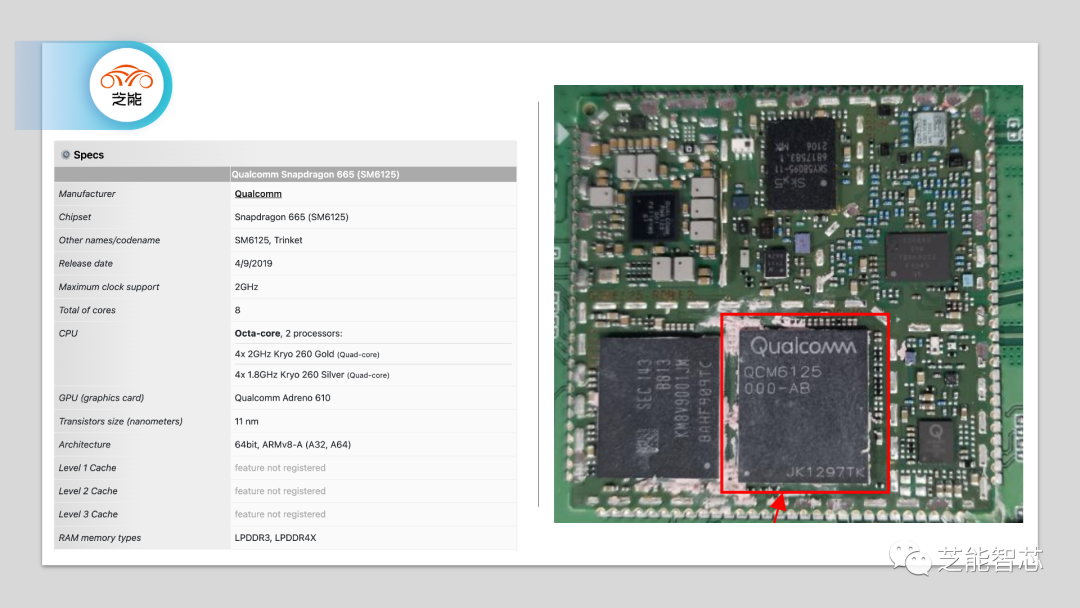Select 'LPDDR3, LPDDR4X' value
The width and height of the screenshot is (1080, 608).
[276, 538]
